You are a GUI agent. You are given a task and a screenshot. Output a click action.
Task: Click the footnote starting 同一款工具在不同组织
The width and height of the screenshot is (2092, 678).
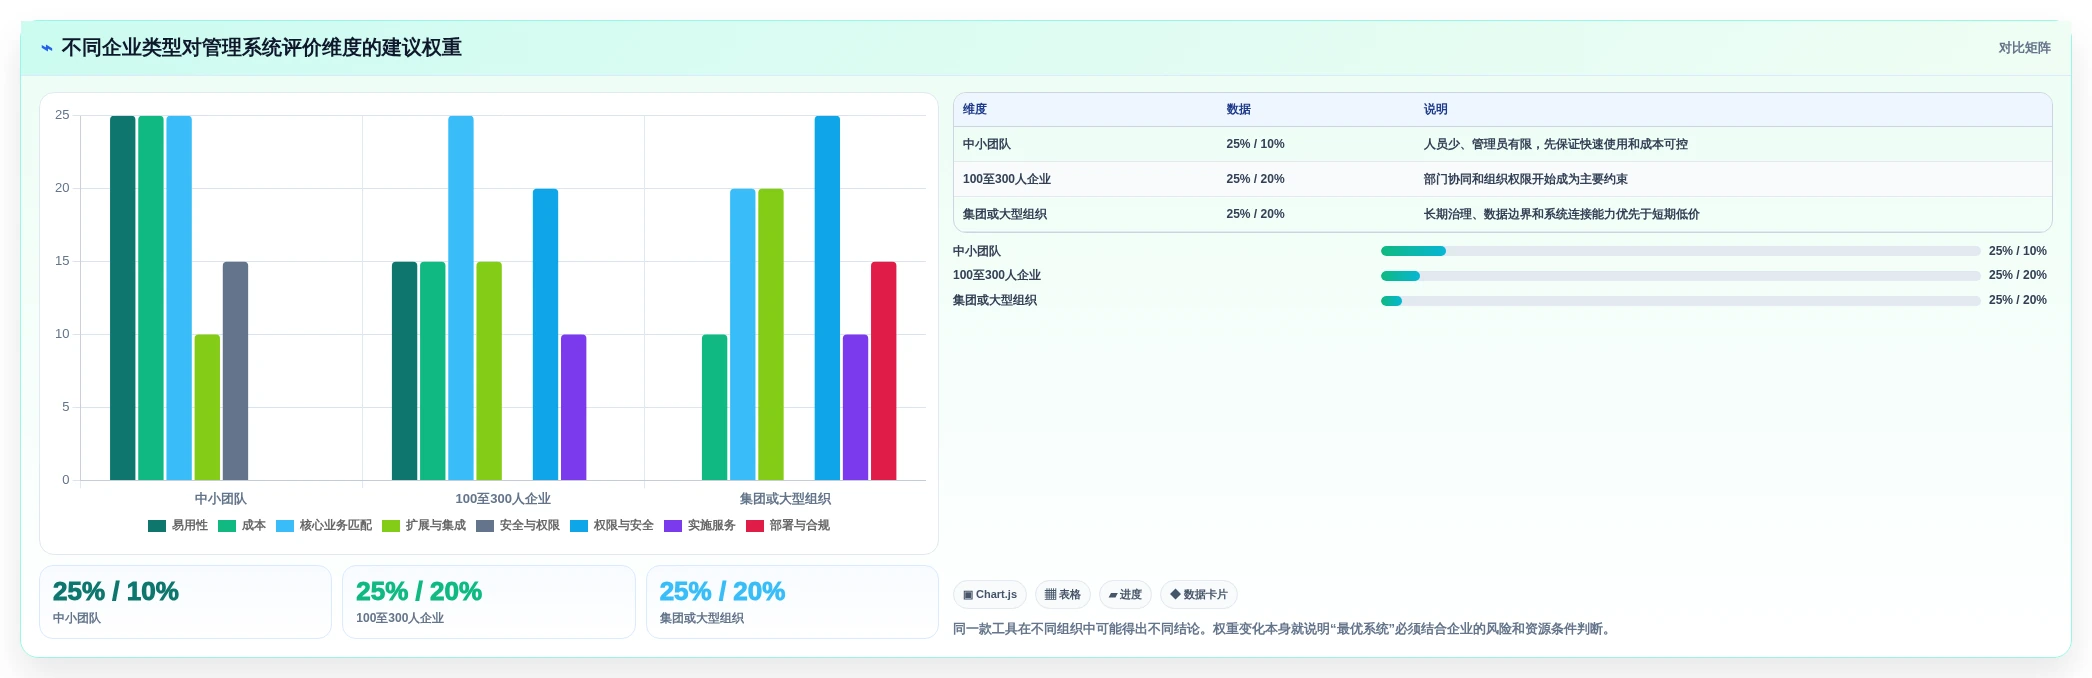pyautogui.click(x=1284, y=629)
